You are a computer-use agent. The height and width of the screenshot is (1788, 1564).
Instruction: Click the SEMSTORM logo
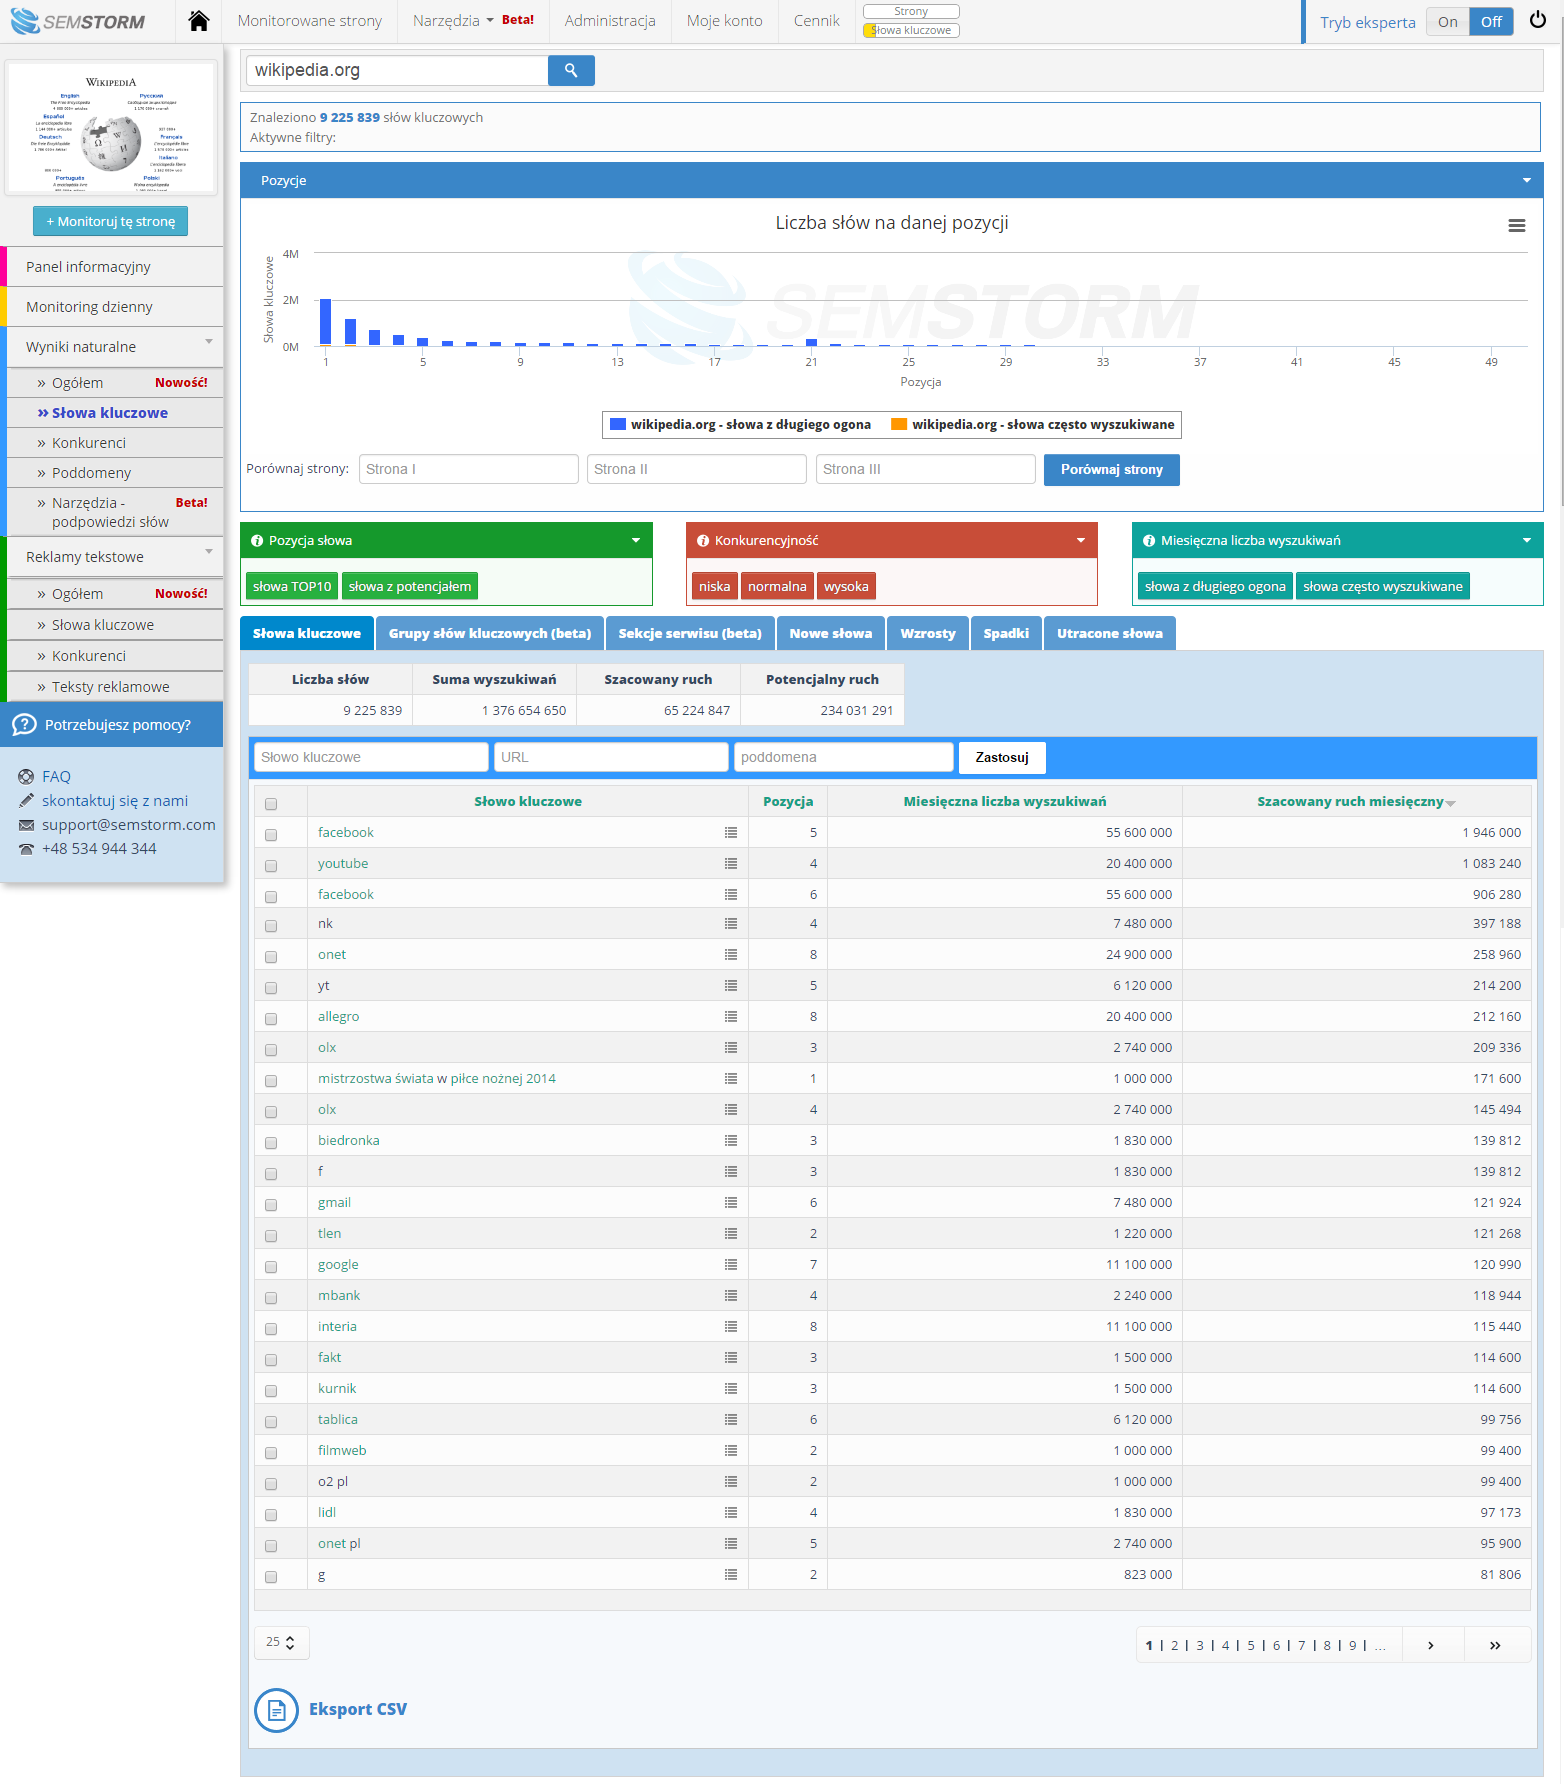tap(78, 21)
